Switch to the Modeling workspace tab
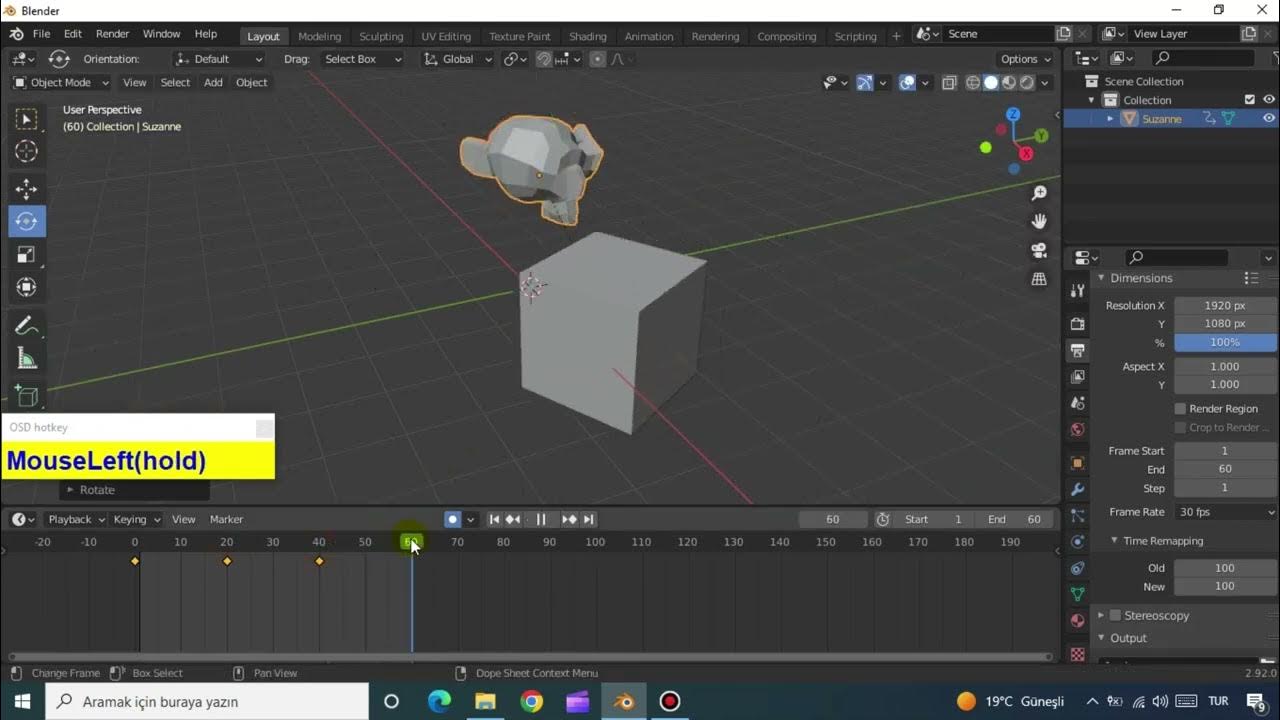1280x720 pixels. (319, 36)
